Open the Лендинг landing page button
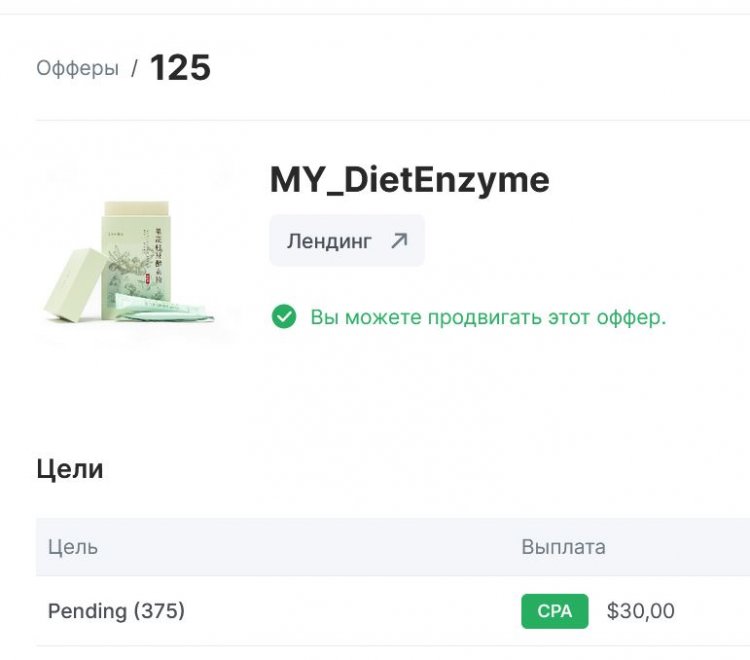 coord(347,241)
